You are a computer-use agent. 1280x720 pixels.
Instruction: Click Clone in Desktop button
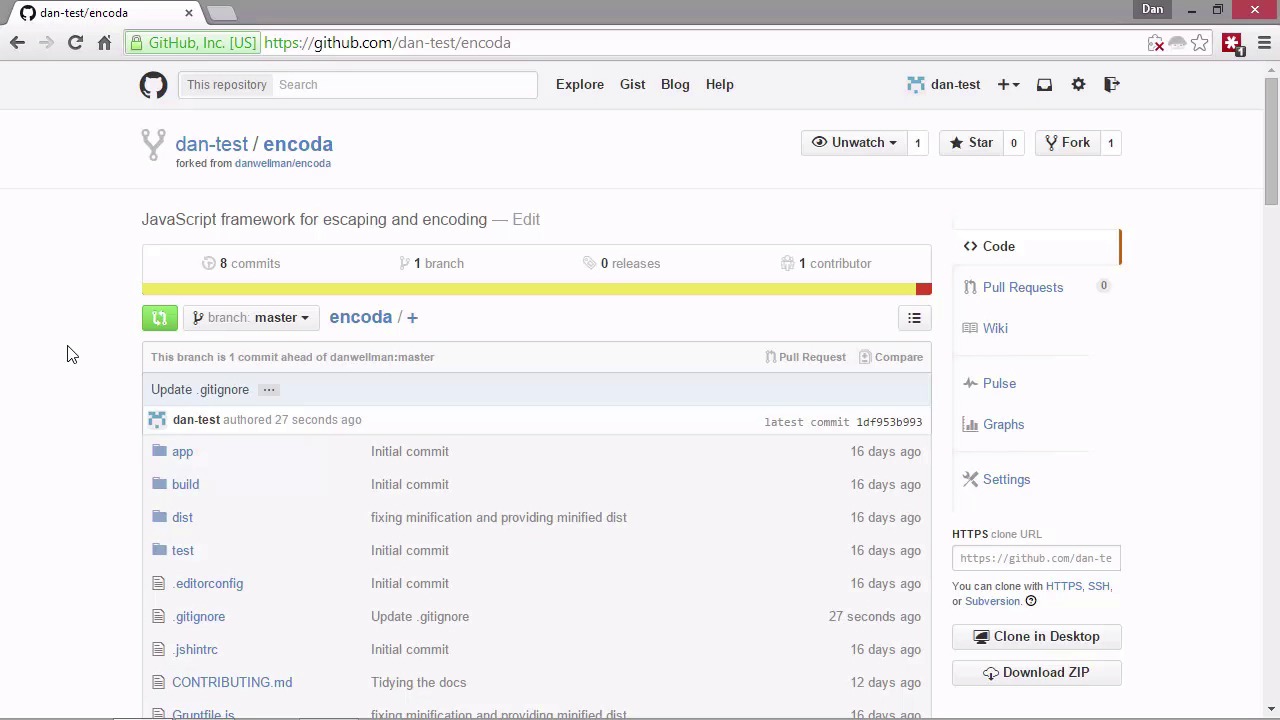point(1037,637)
